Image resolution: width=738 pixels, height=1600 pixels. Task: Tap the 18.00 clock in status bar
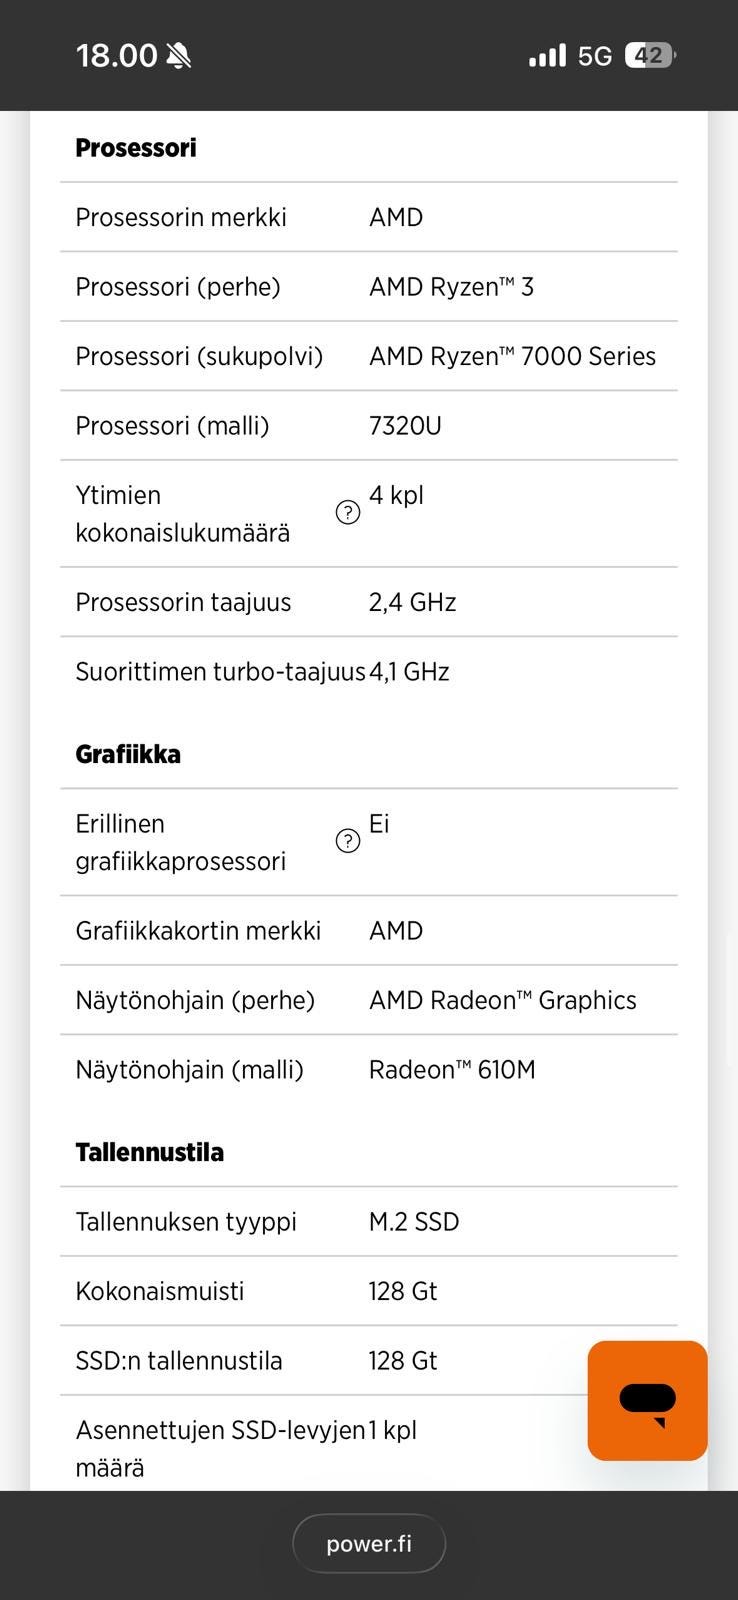pos(116,56)
